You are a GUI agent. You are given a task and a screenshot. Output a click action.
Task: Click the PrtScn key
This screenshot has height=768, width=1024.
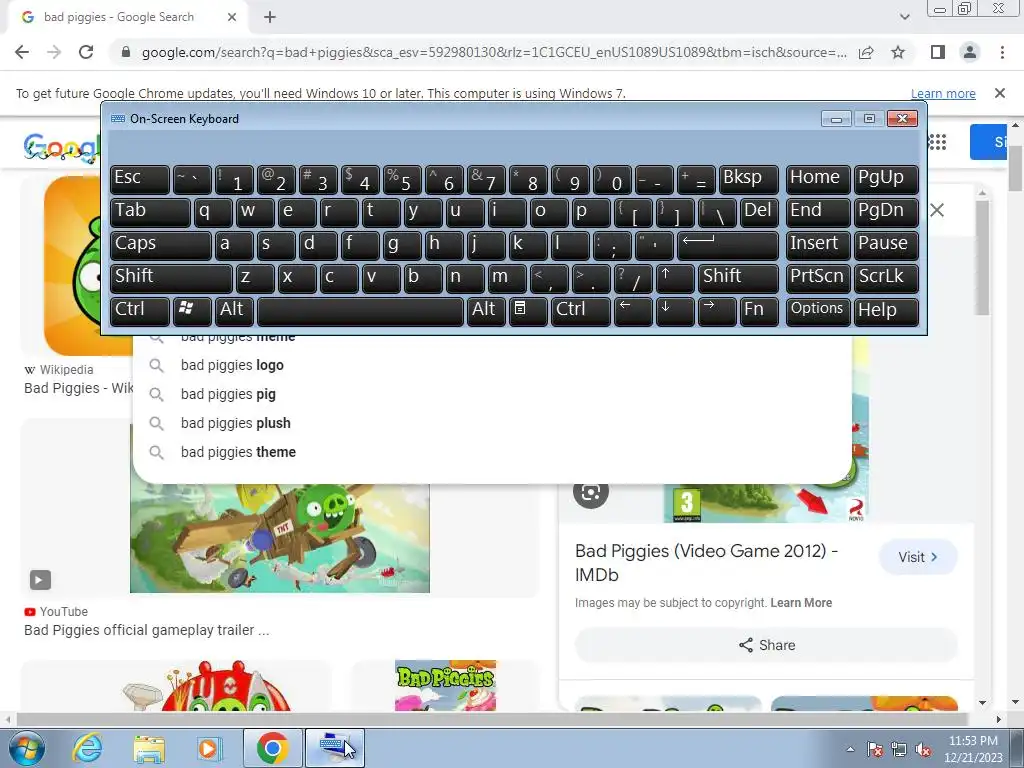point(818,278)
